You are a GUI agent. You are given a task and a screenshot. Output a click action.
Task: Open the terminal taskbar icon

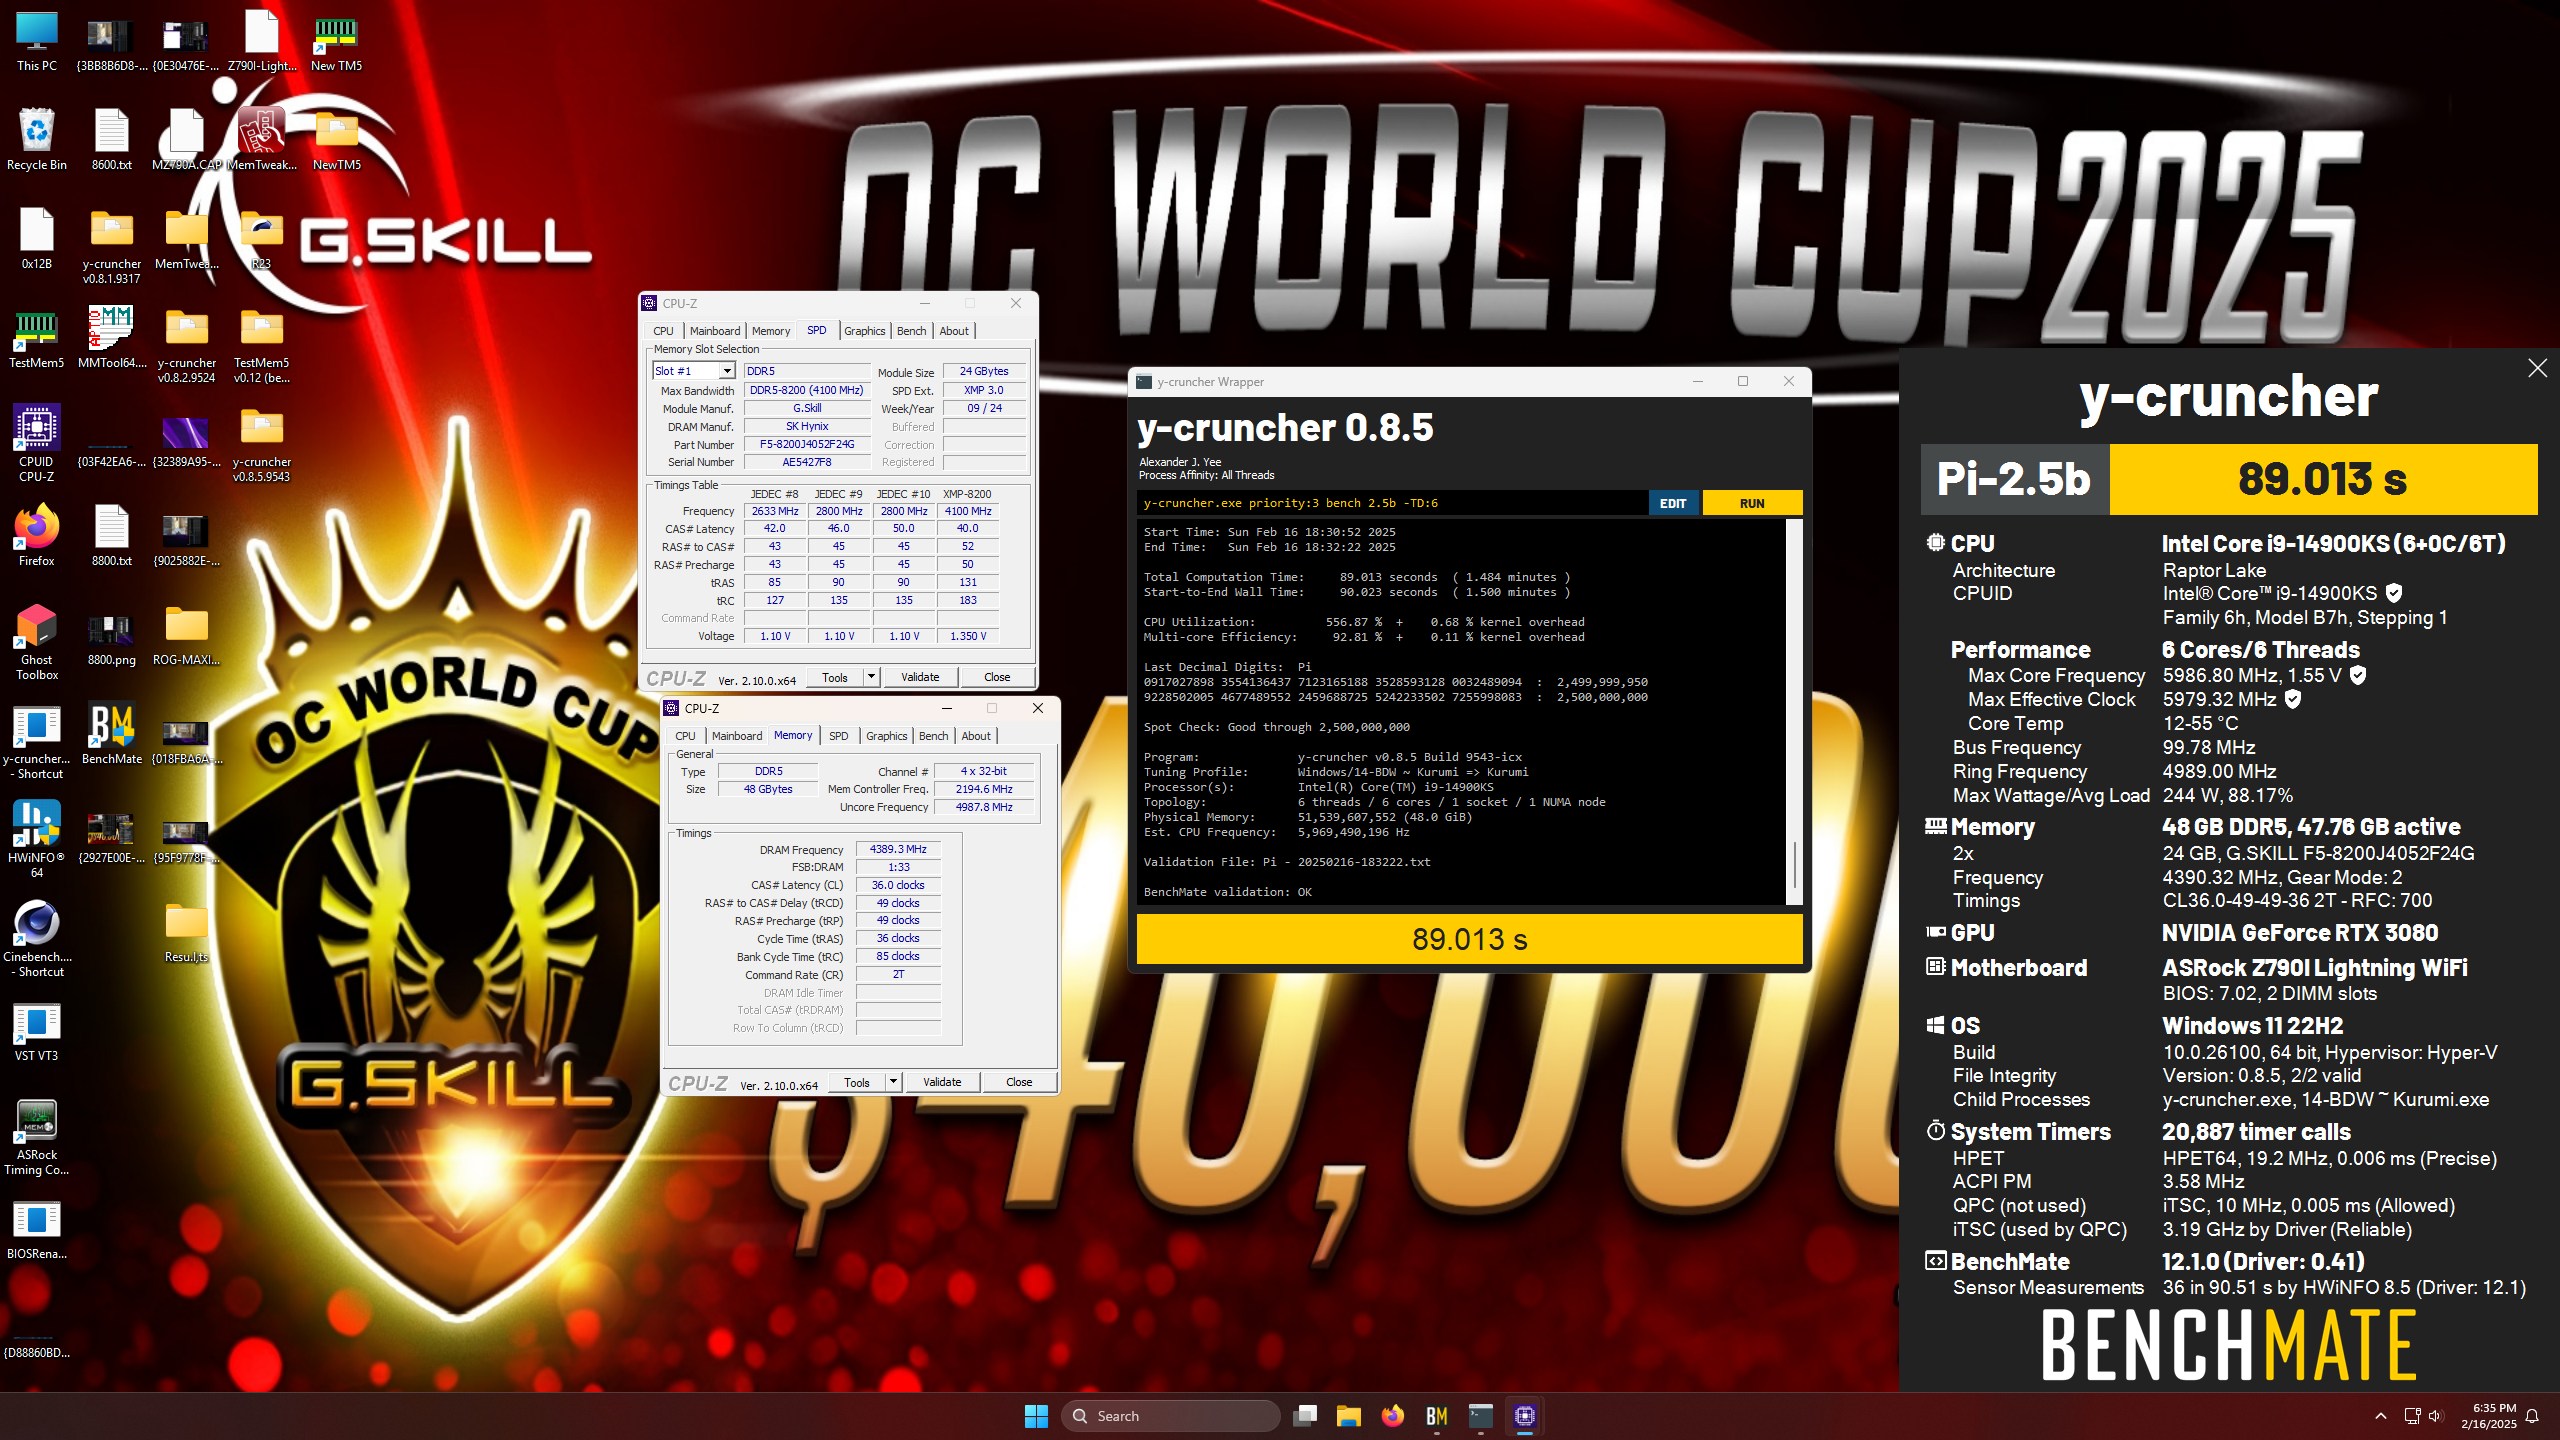click(1481, 1416)
